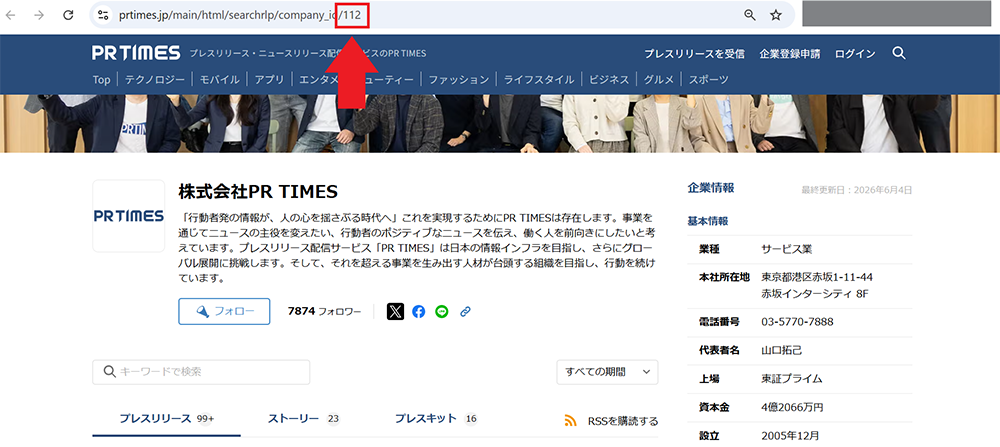Share on X via the X icon
This screenshot has height=447, width=1000.
[395, 311]
